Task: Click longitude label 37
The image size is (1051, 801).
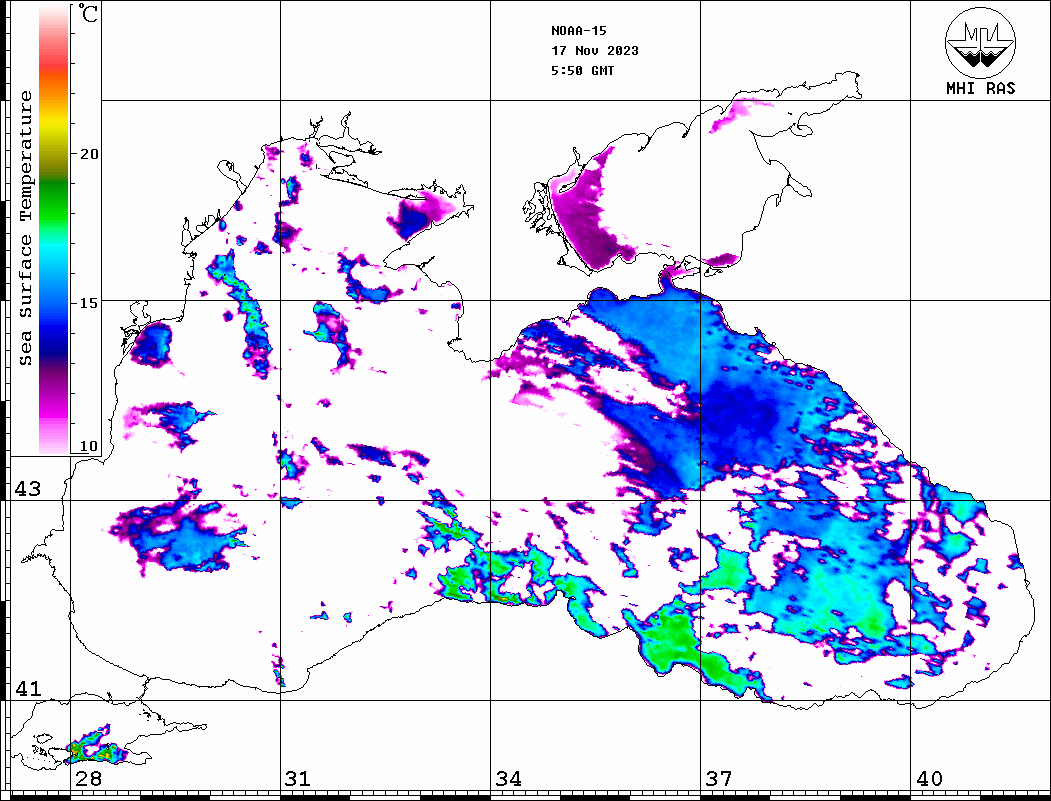Action: click(x=719, y=778)
